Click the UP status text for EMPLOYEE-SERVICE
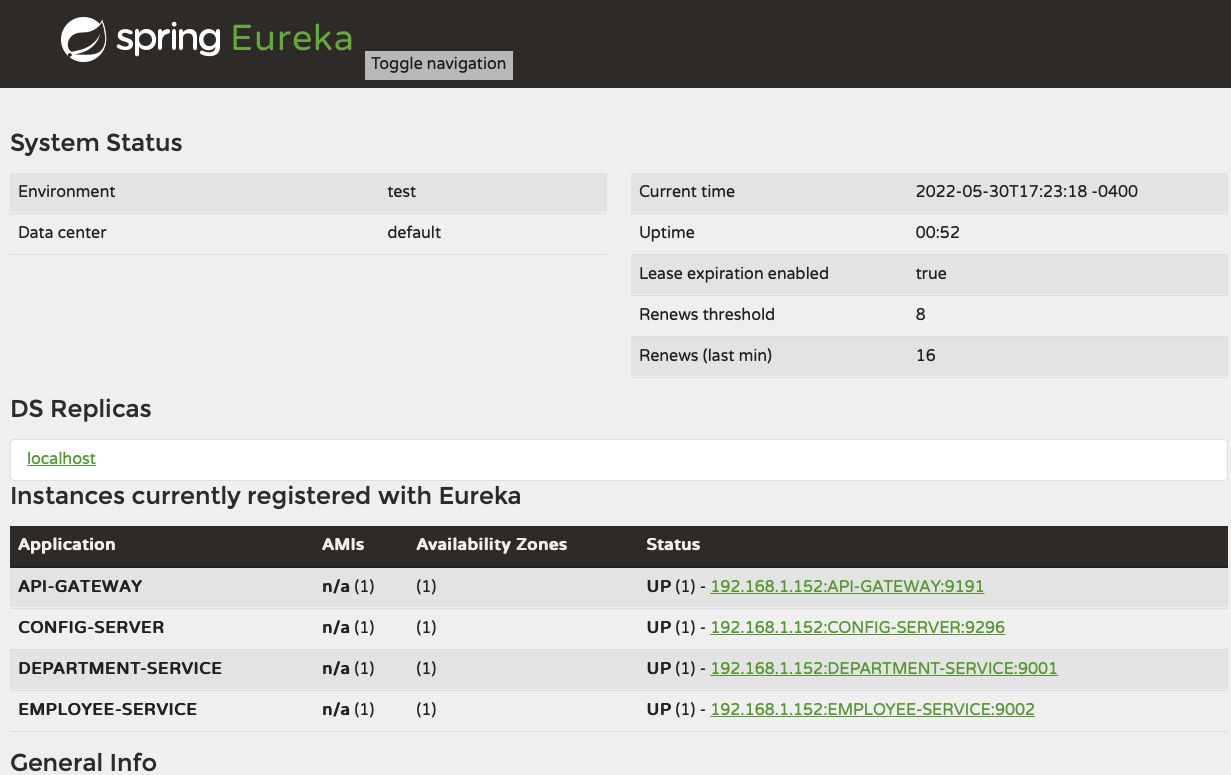 point(659,709)
